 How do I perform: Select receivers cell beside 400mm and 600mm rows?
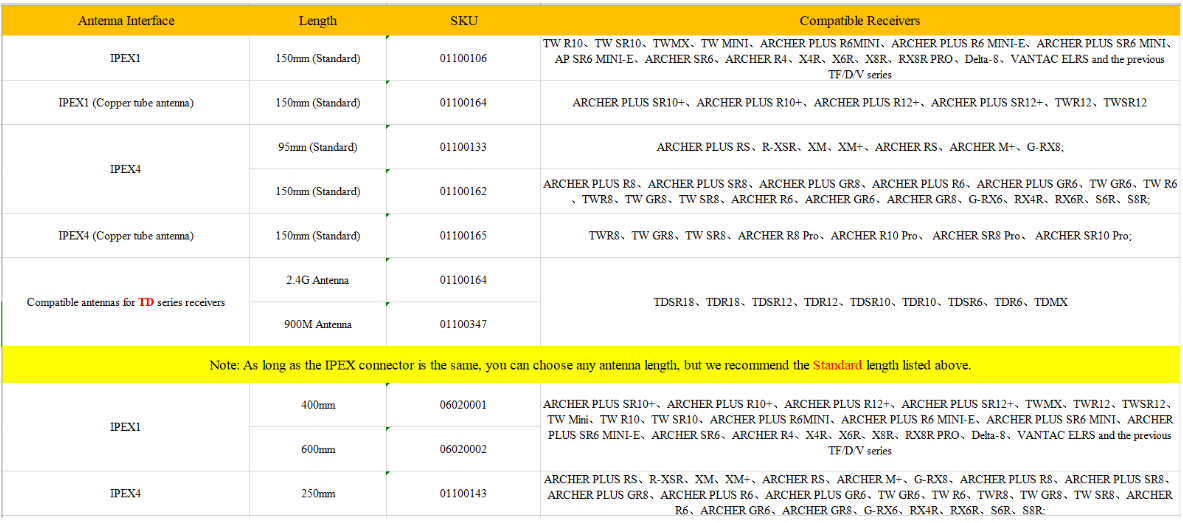(862, 427)
